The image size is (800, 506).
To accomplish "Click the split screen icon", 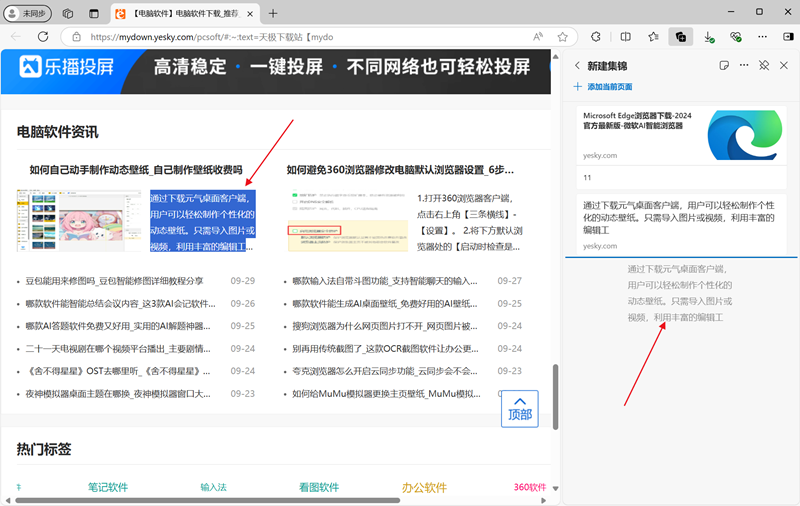I will (x=625, y=36).
